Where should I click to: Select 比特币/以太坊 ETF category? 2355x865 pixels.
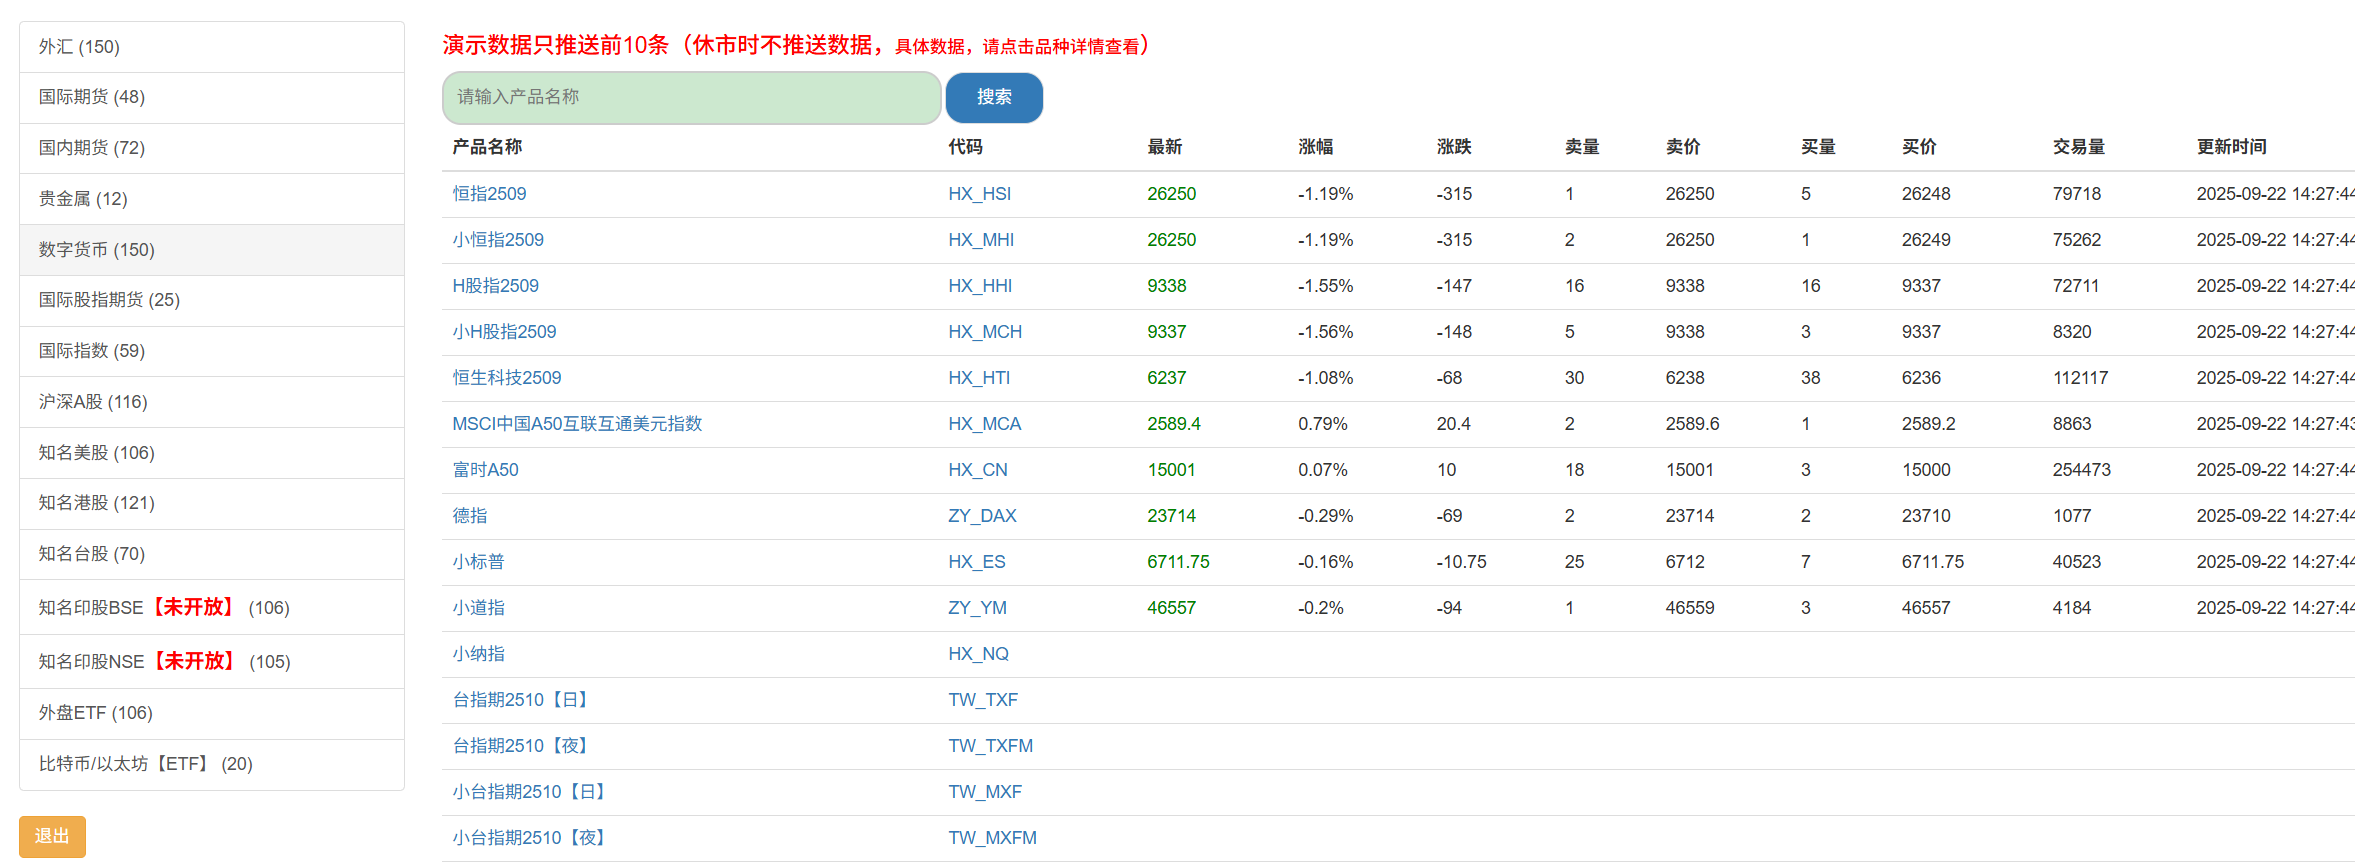(x=212, y=764)
